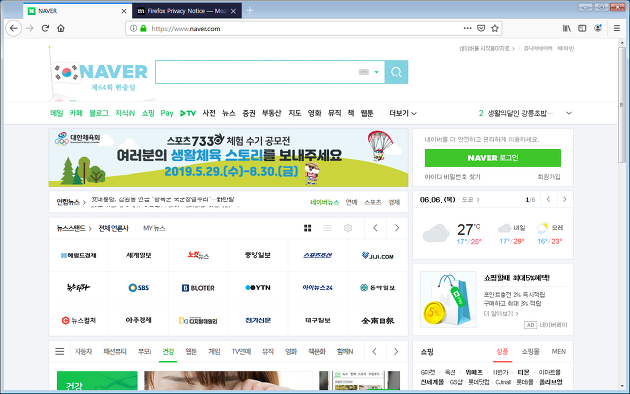
Task: Open the Naver TV link
Action: 188,113
